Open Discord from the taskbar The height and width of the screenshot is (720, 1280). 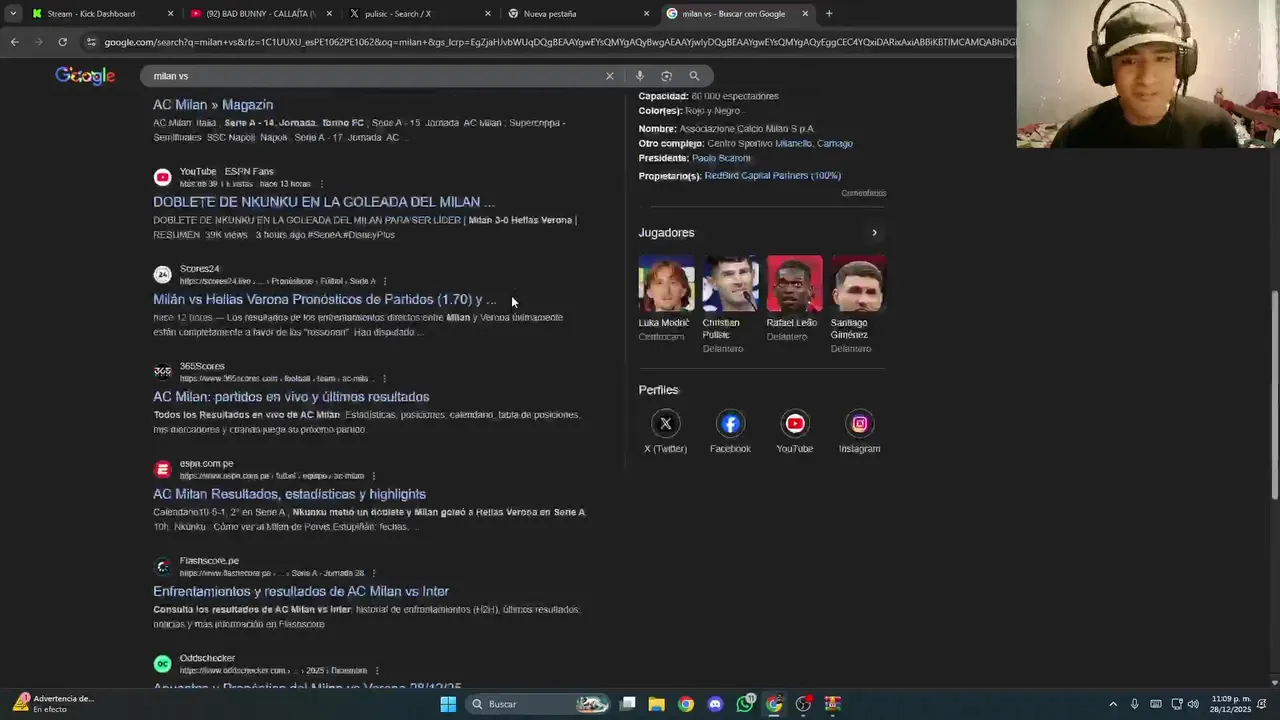coord(715,704)
